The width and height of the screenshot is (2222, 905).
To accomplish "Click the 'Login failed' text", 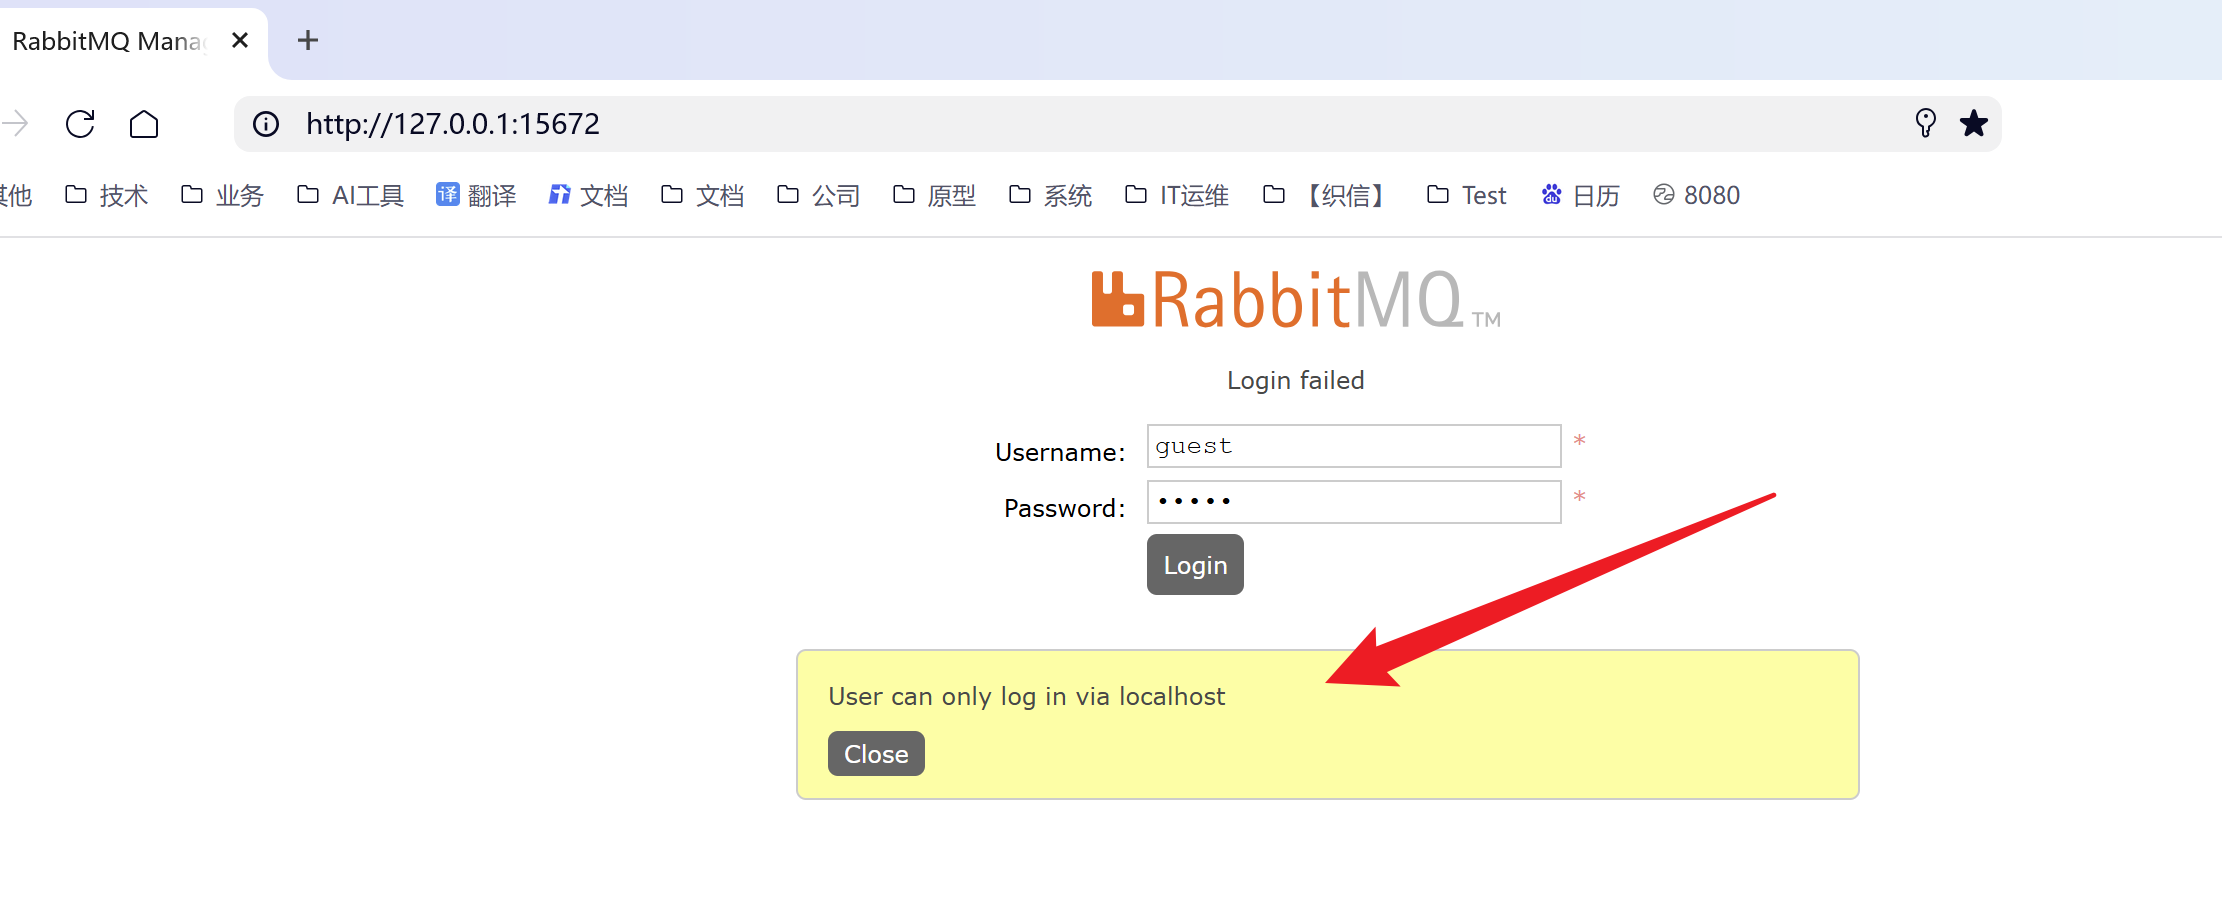I will tap(1296, 381).
